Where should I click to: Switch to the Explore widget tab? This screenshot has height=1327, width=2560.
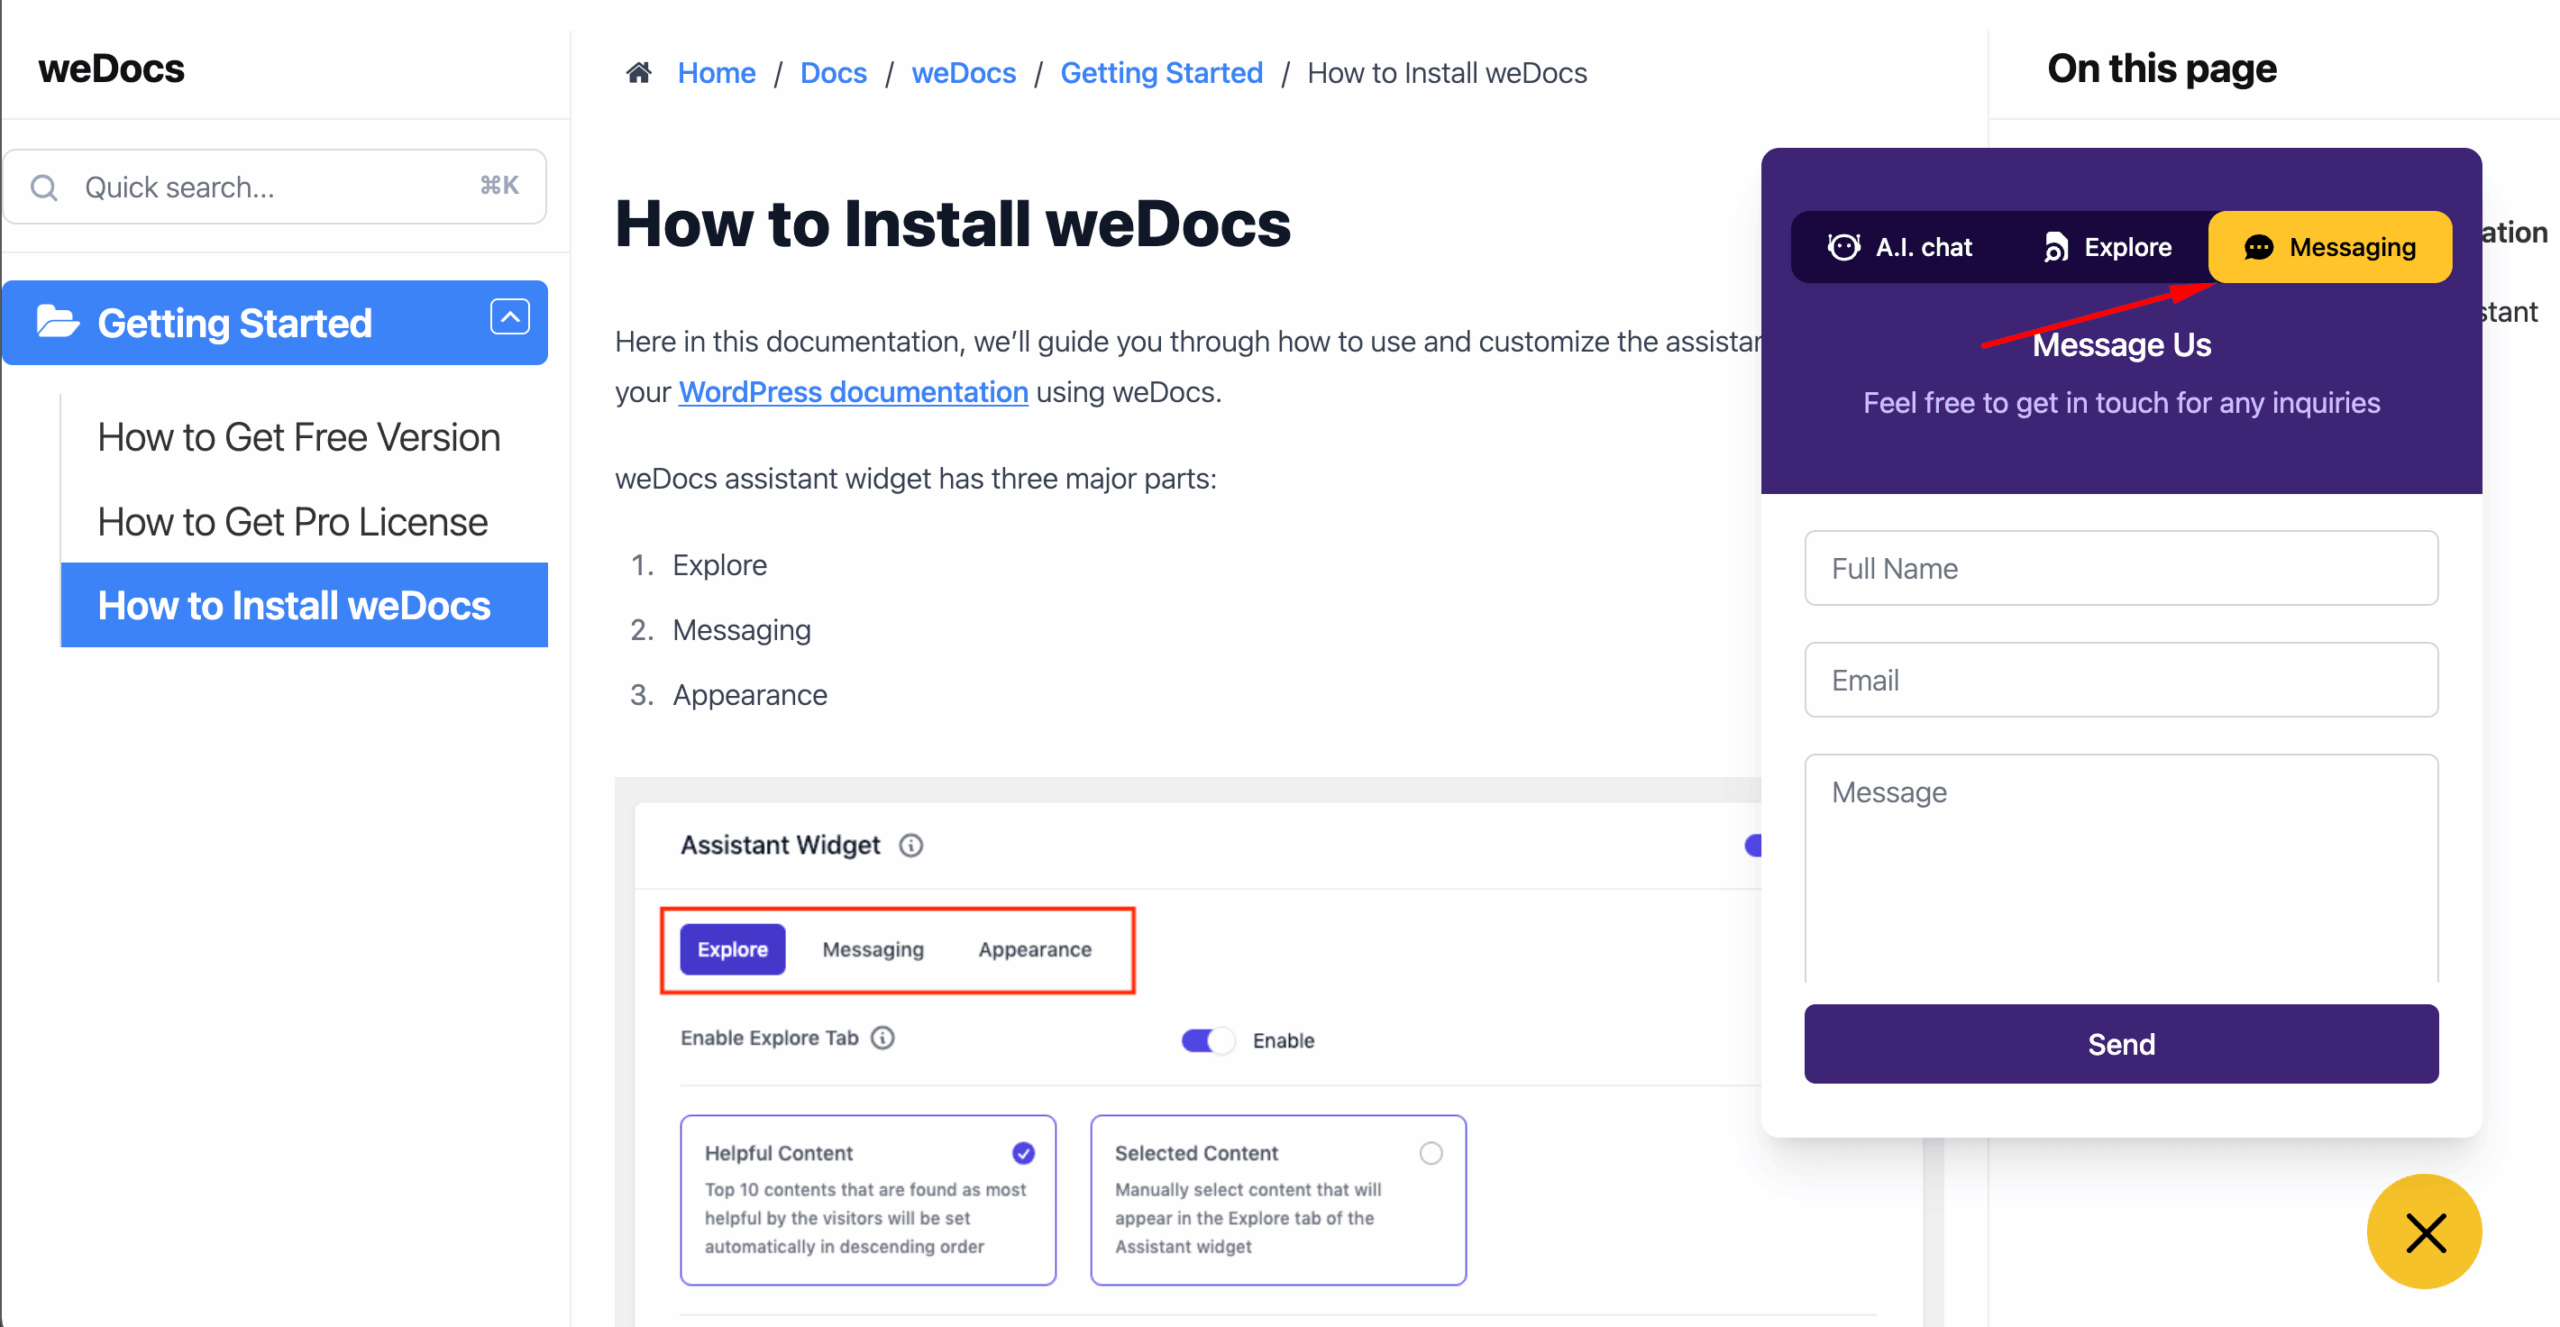(x=2108, y=247)
